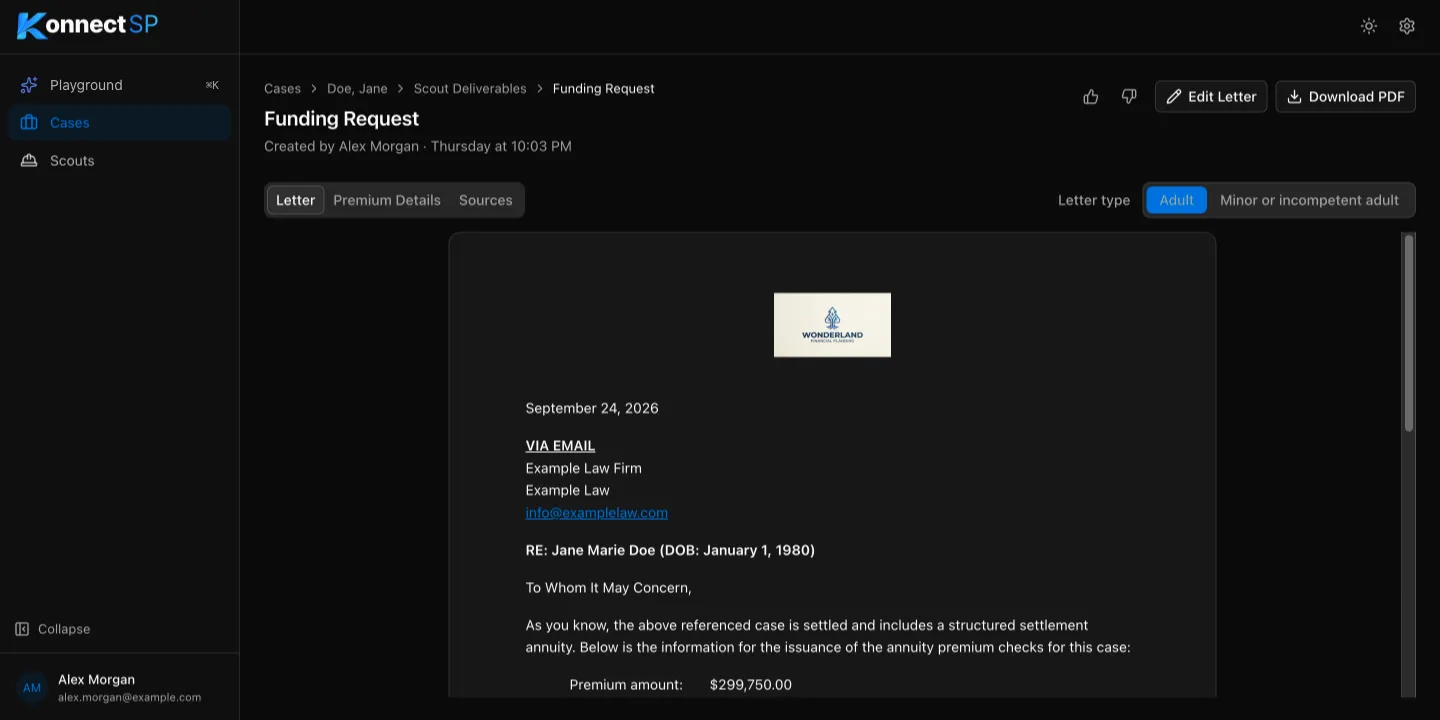Click the letter vertical scrollbar
This screenshot has width=1440, height=720.
coord(1409,333)
